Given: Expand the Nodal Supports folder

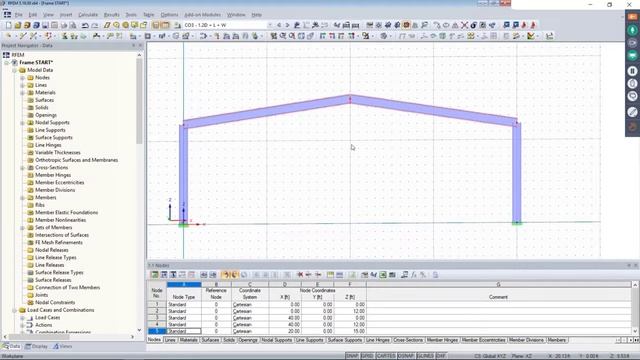Looking at the screenshot, I should [x=23, y=122].
